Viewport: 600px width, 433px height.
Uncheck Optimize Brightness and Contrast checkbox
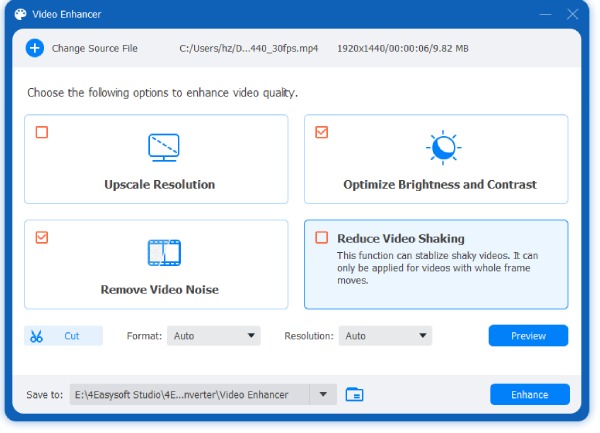321,132
